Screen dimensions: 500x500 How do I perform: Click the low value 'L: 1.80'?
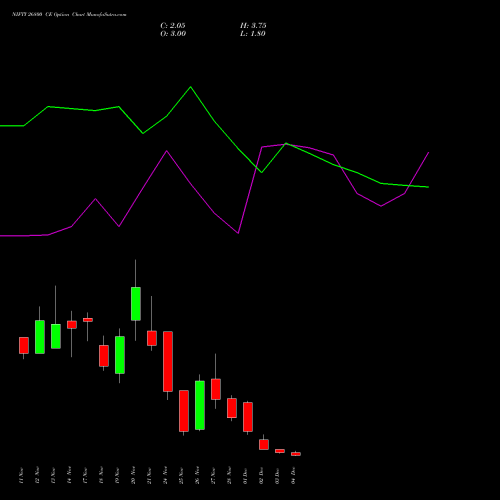tap(253, 34)
